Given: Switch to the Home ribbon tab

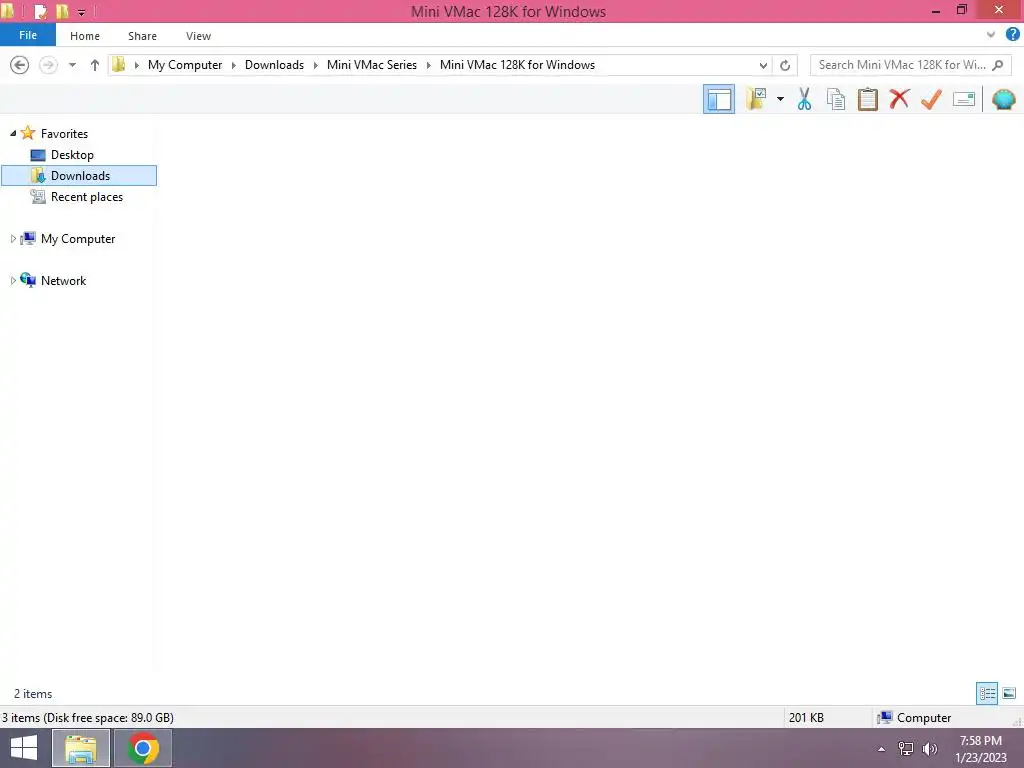Looking at the screenshot, I should (85, 36).
